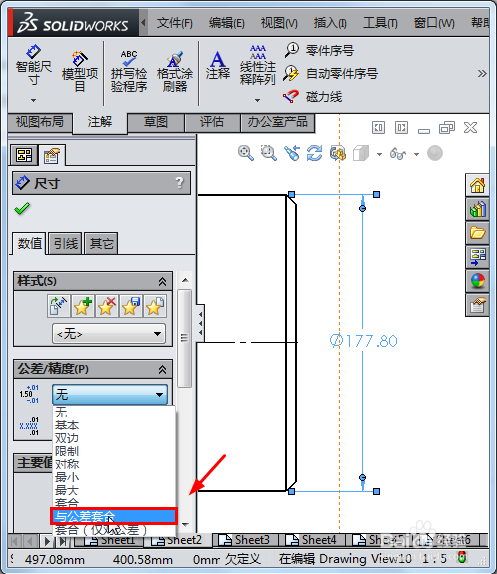Choose 对称 in tolerance list
This screenshot has width=497, height=574.
pos(114,464)
